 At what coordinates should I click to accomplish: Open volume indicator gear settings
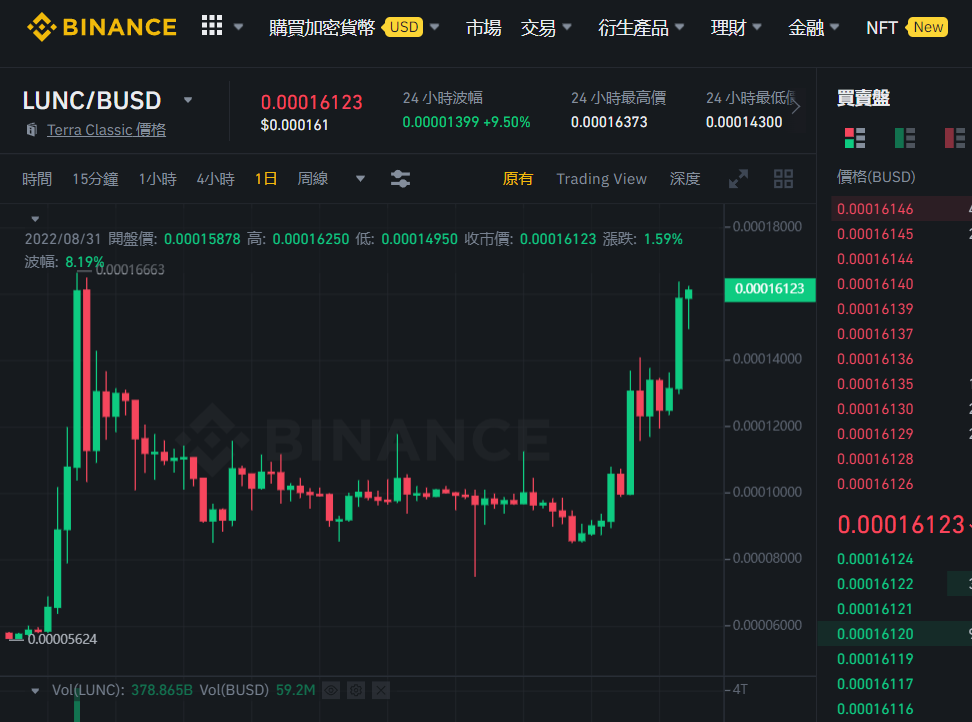pos(356,690)
